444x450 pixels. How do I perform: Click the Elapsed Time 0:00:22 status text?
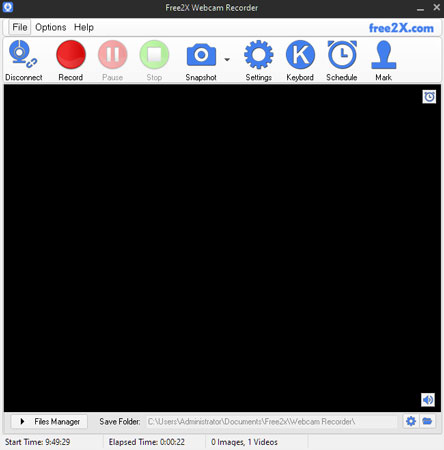pos(147,442)
